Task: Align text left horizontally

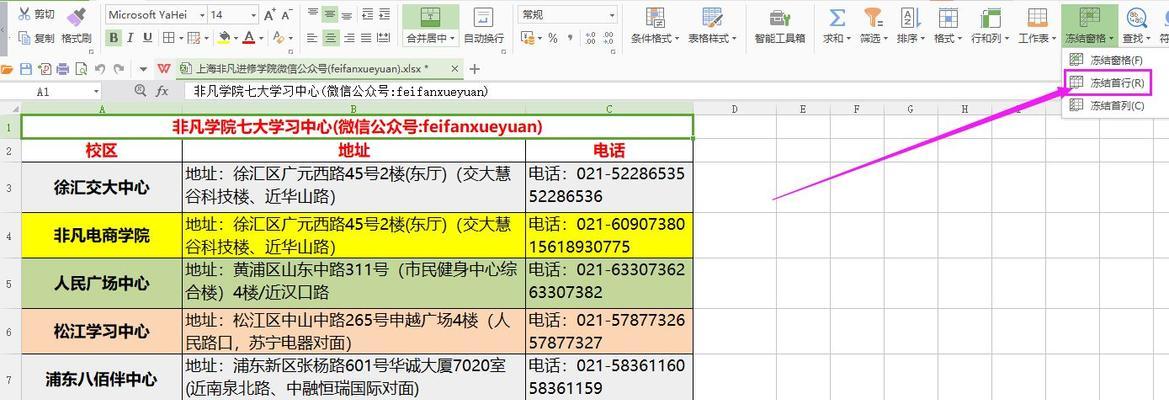Action: click(312, 37)
